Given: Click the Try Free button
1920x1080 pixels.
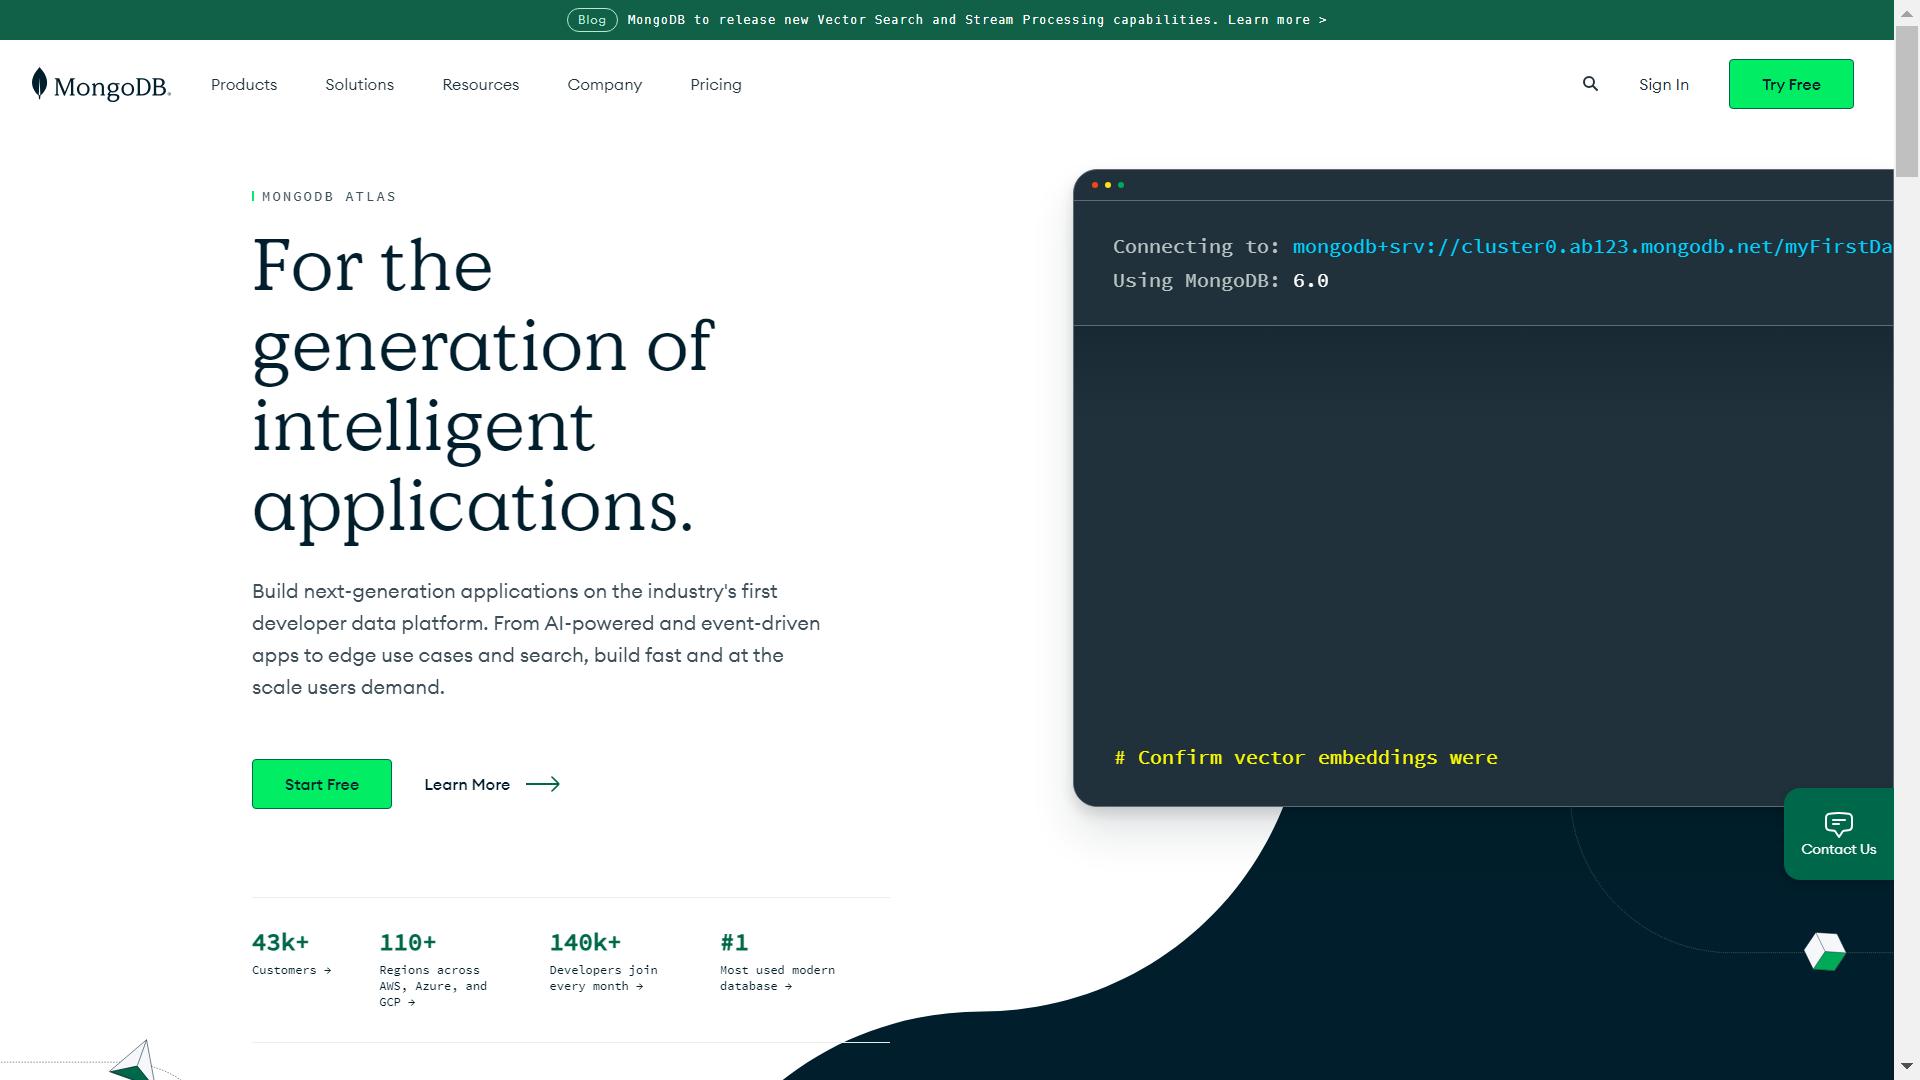Looking at the screenshot, I should pyautogui.click(x=1791, y=83).
